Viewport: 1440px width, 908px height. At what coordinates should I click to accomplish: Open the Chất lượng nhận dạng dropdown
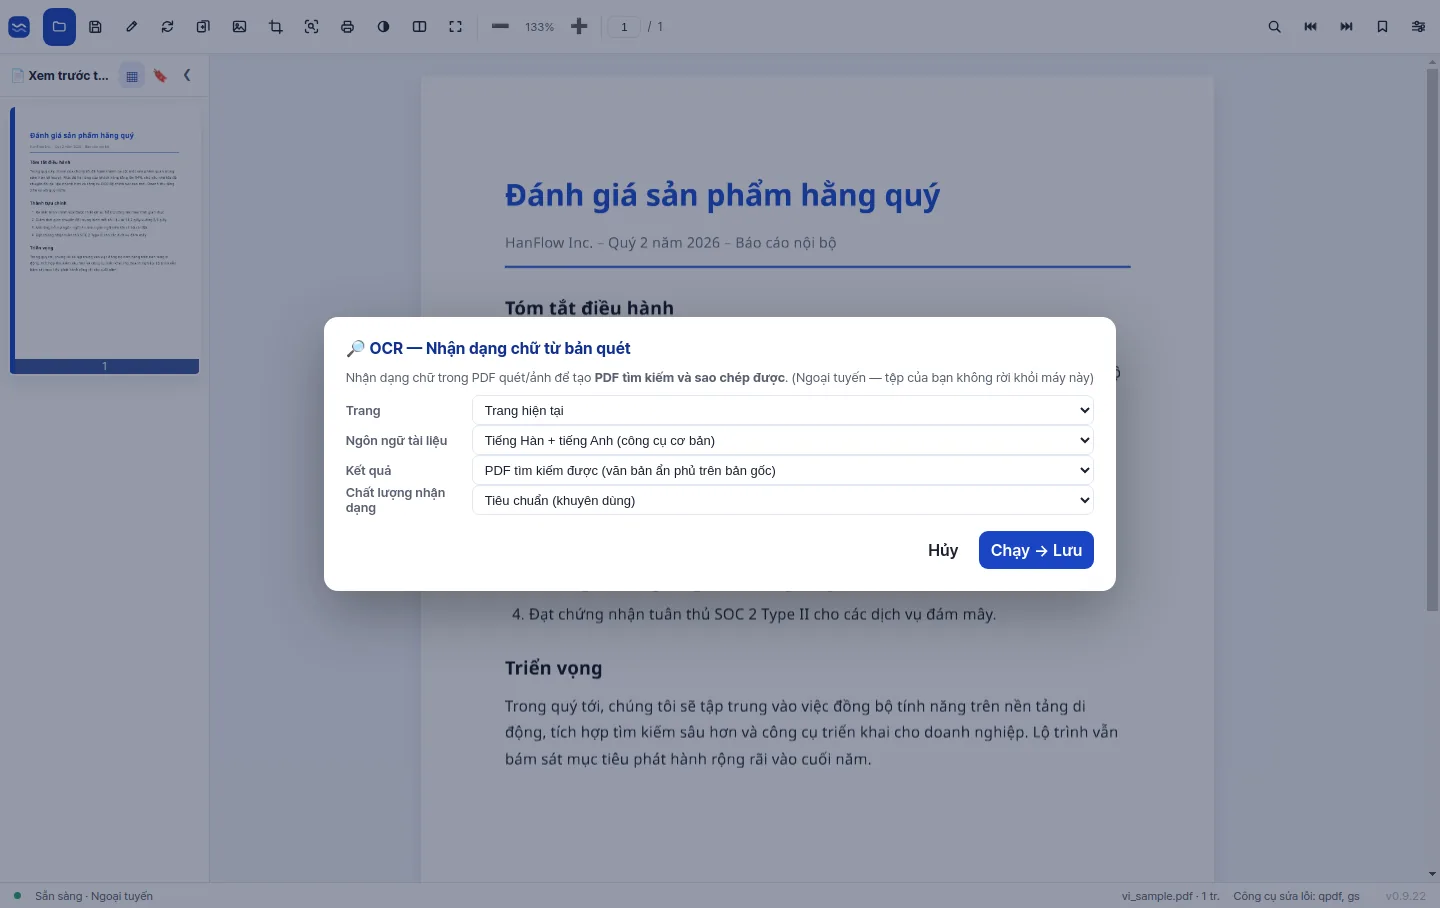point(782,500)
